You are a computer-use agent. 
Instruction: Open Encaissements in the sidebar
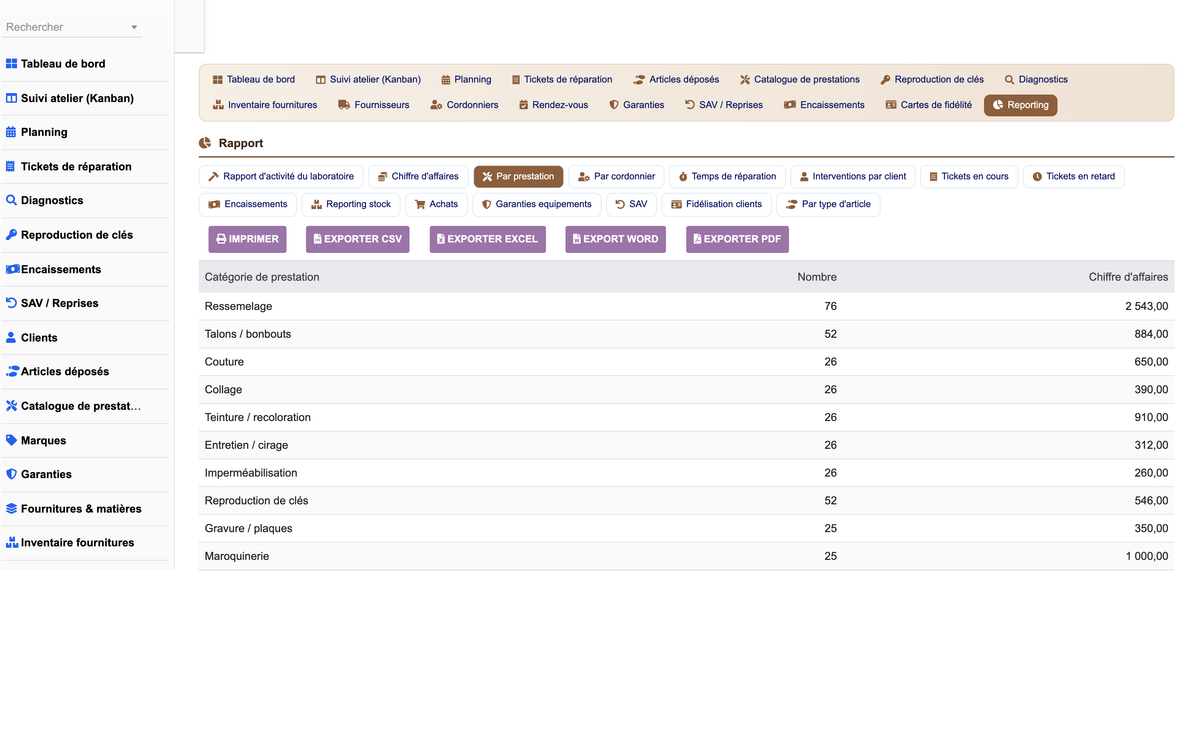(84, 269)
